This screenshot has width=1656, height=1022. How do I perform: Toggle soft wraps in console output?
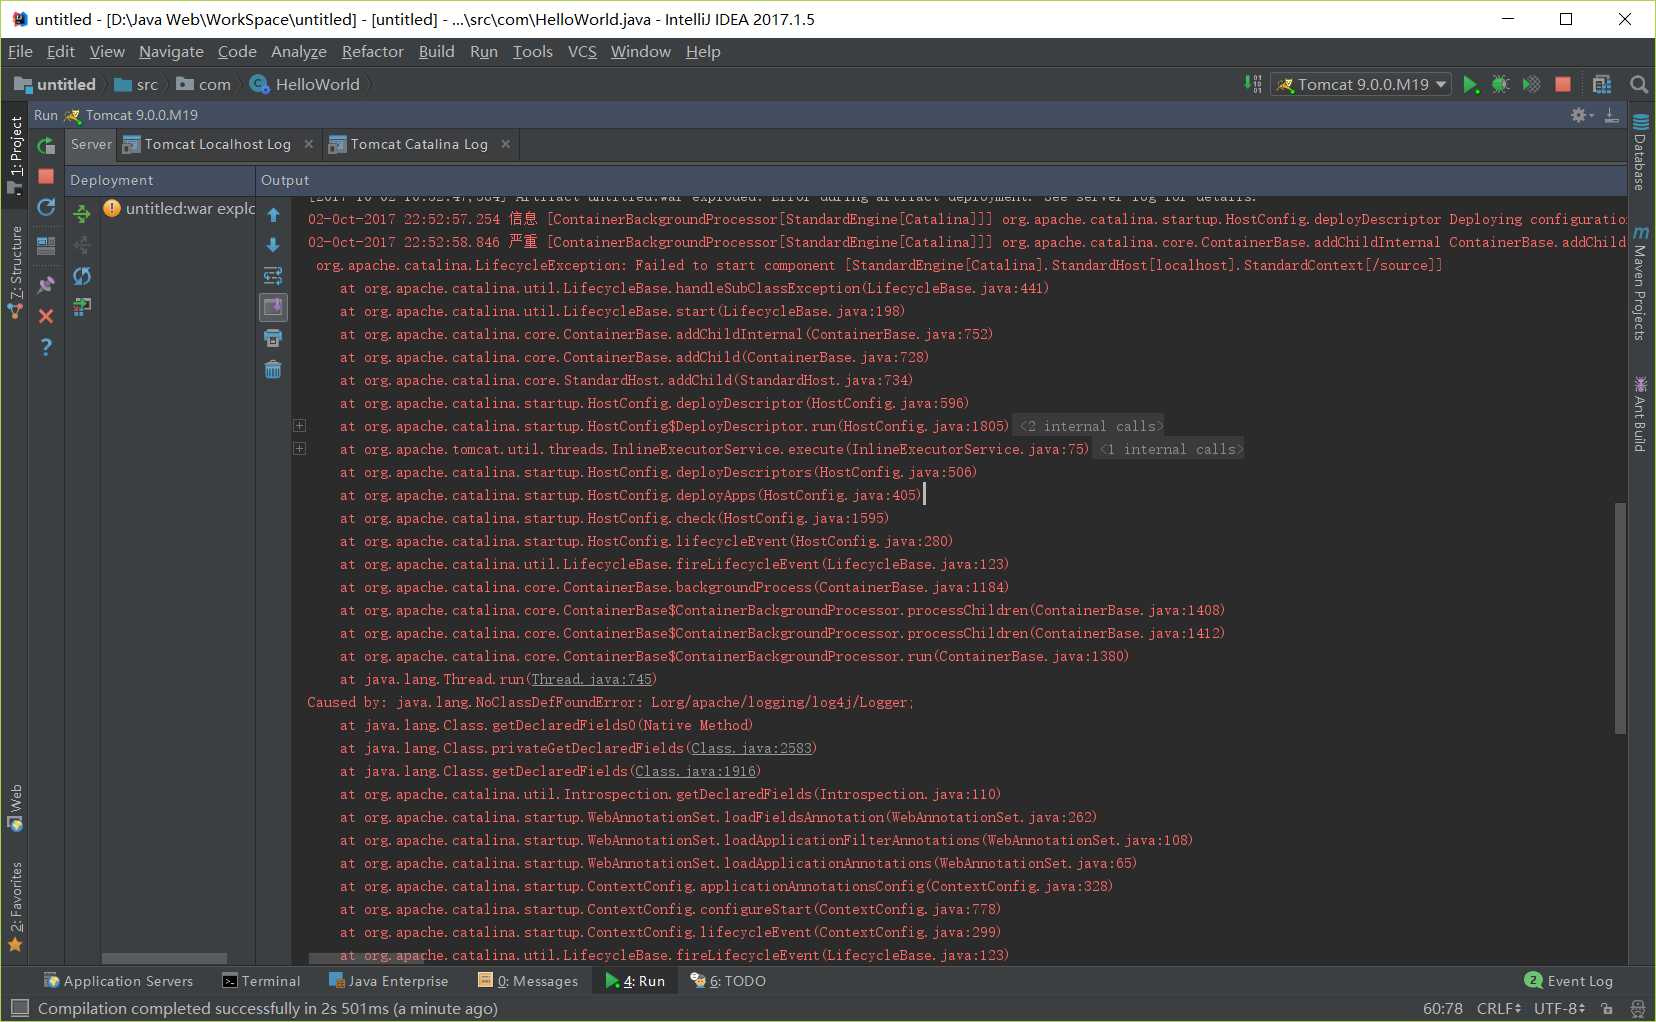tap(273, 276)
